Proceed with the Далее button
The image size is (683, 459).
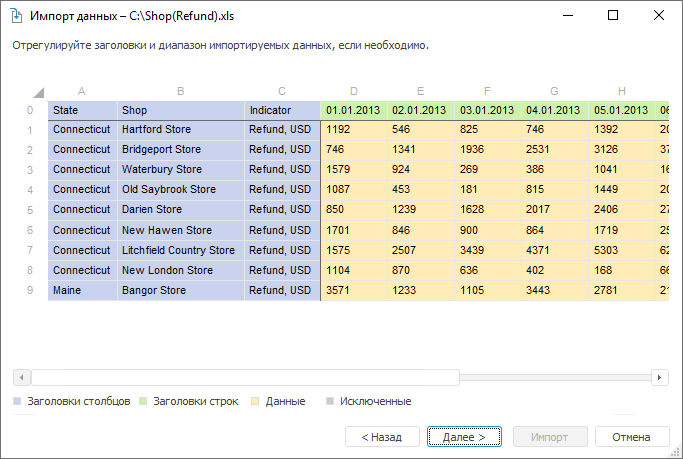pyautogui.click(x=464, y=437)
